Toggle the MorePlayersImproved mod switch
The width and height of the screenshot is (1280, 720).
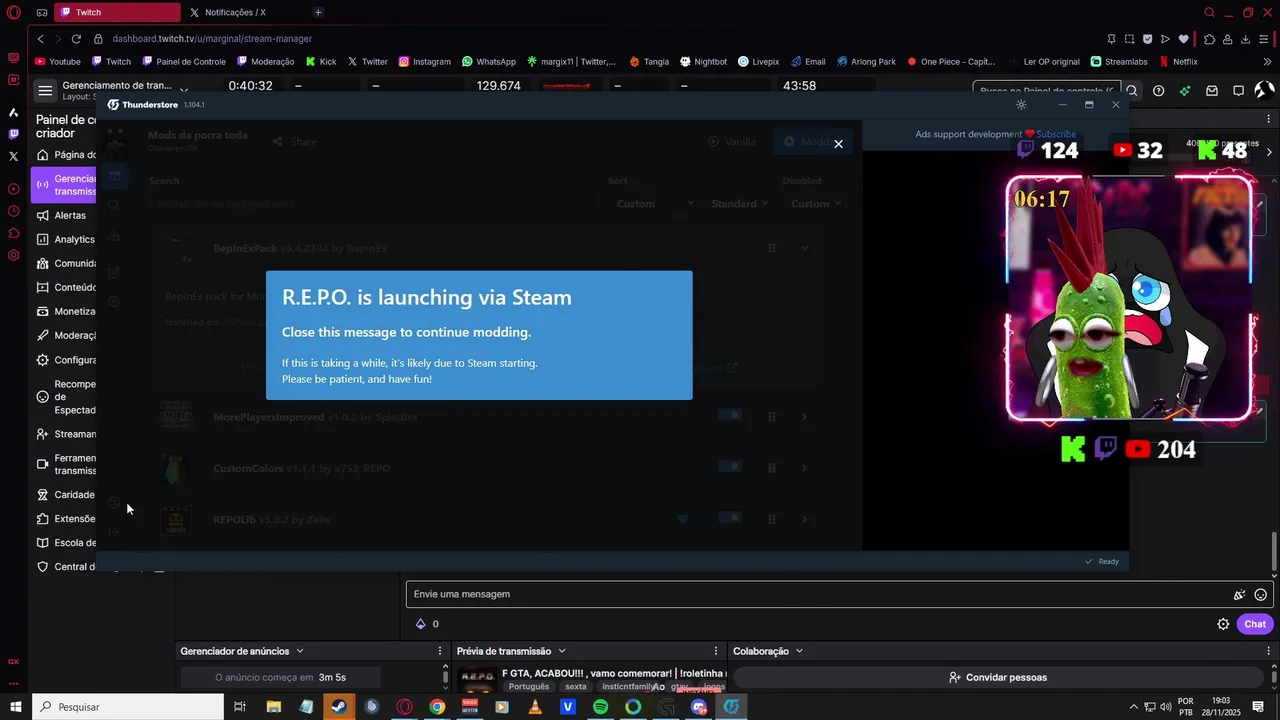[x=730, y=415]
